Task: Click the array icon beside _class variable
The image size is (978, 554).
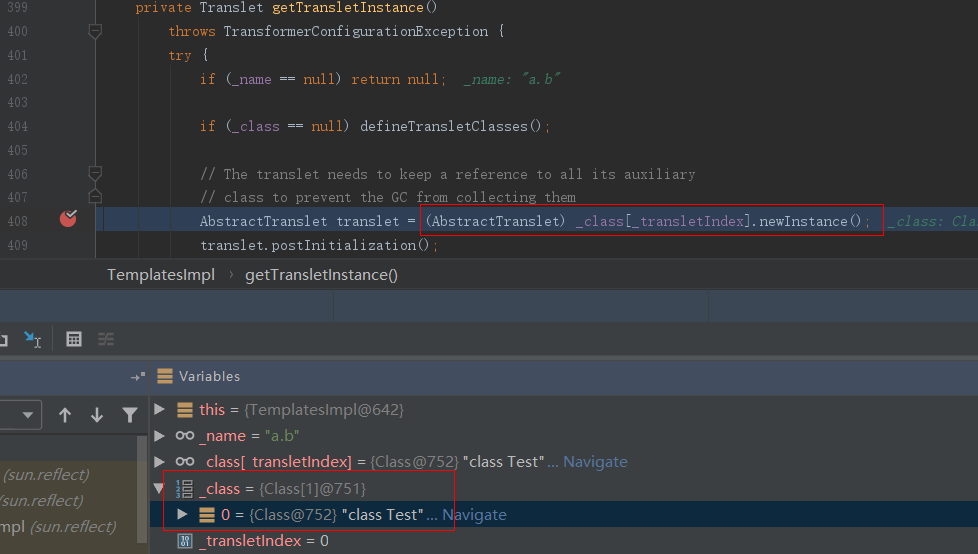Action: 184,488
